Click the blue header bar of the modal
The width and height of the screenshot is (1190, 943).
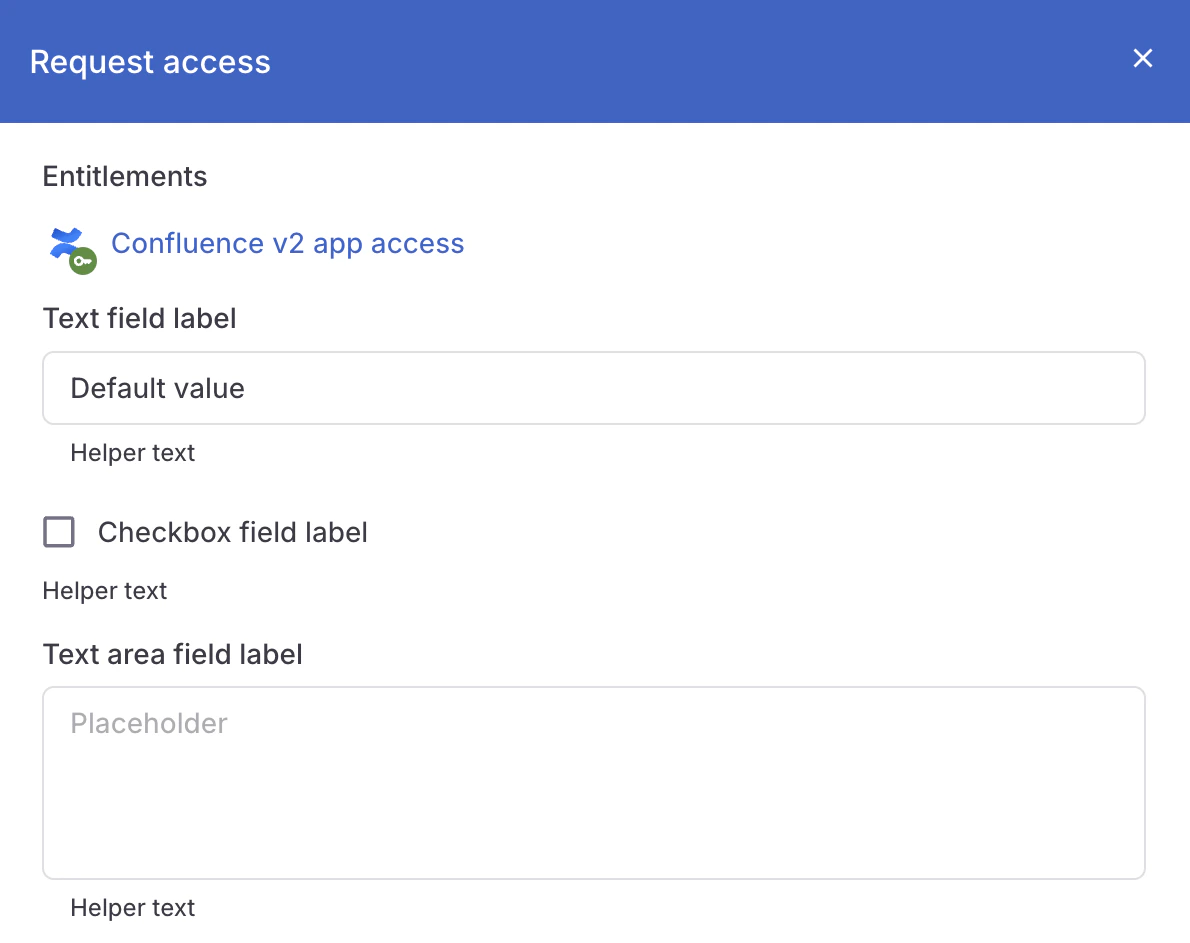click(600, 62)
